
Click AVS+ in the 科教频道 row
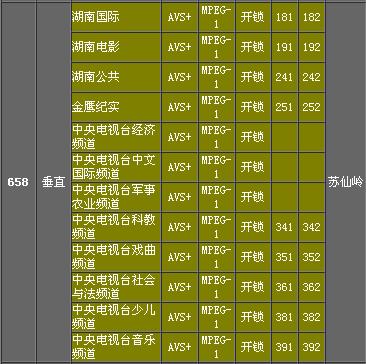pos(180,227)
